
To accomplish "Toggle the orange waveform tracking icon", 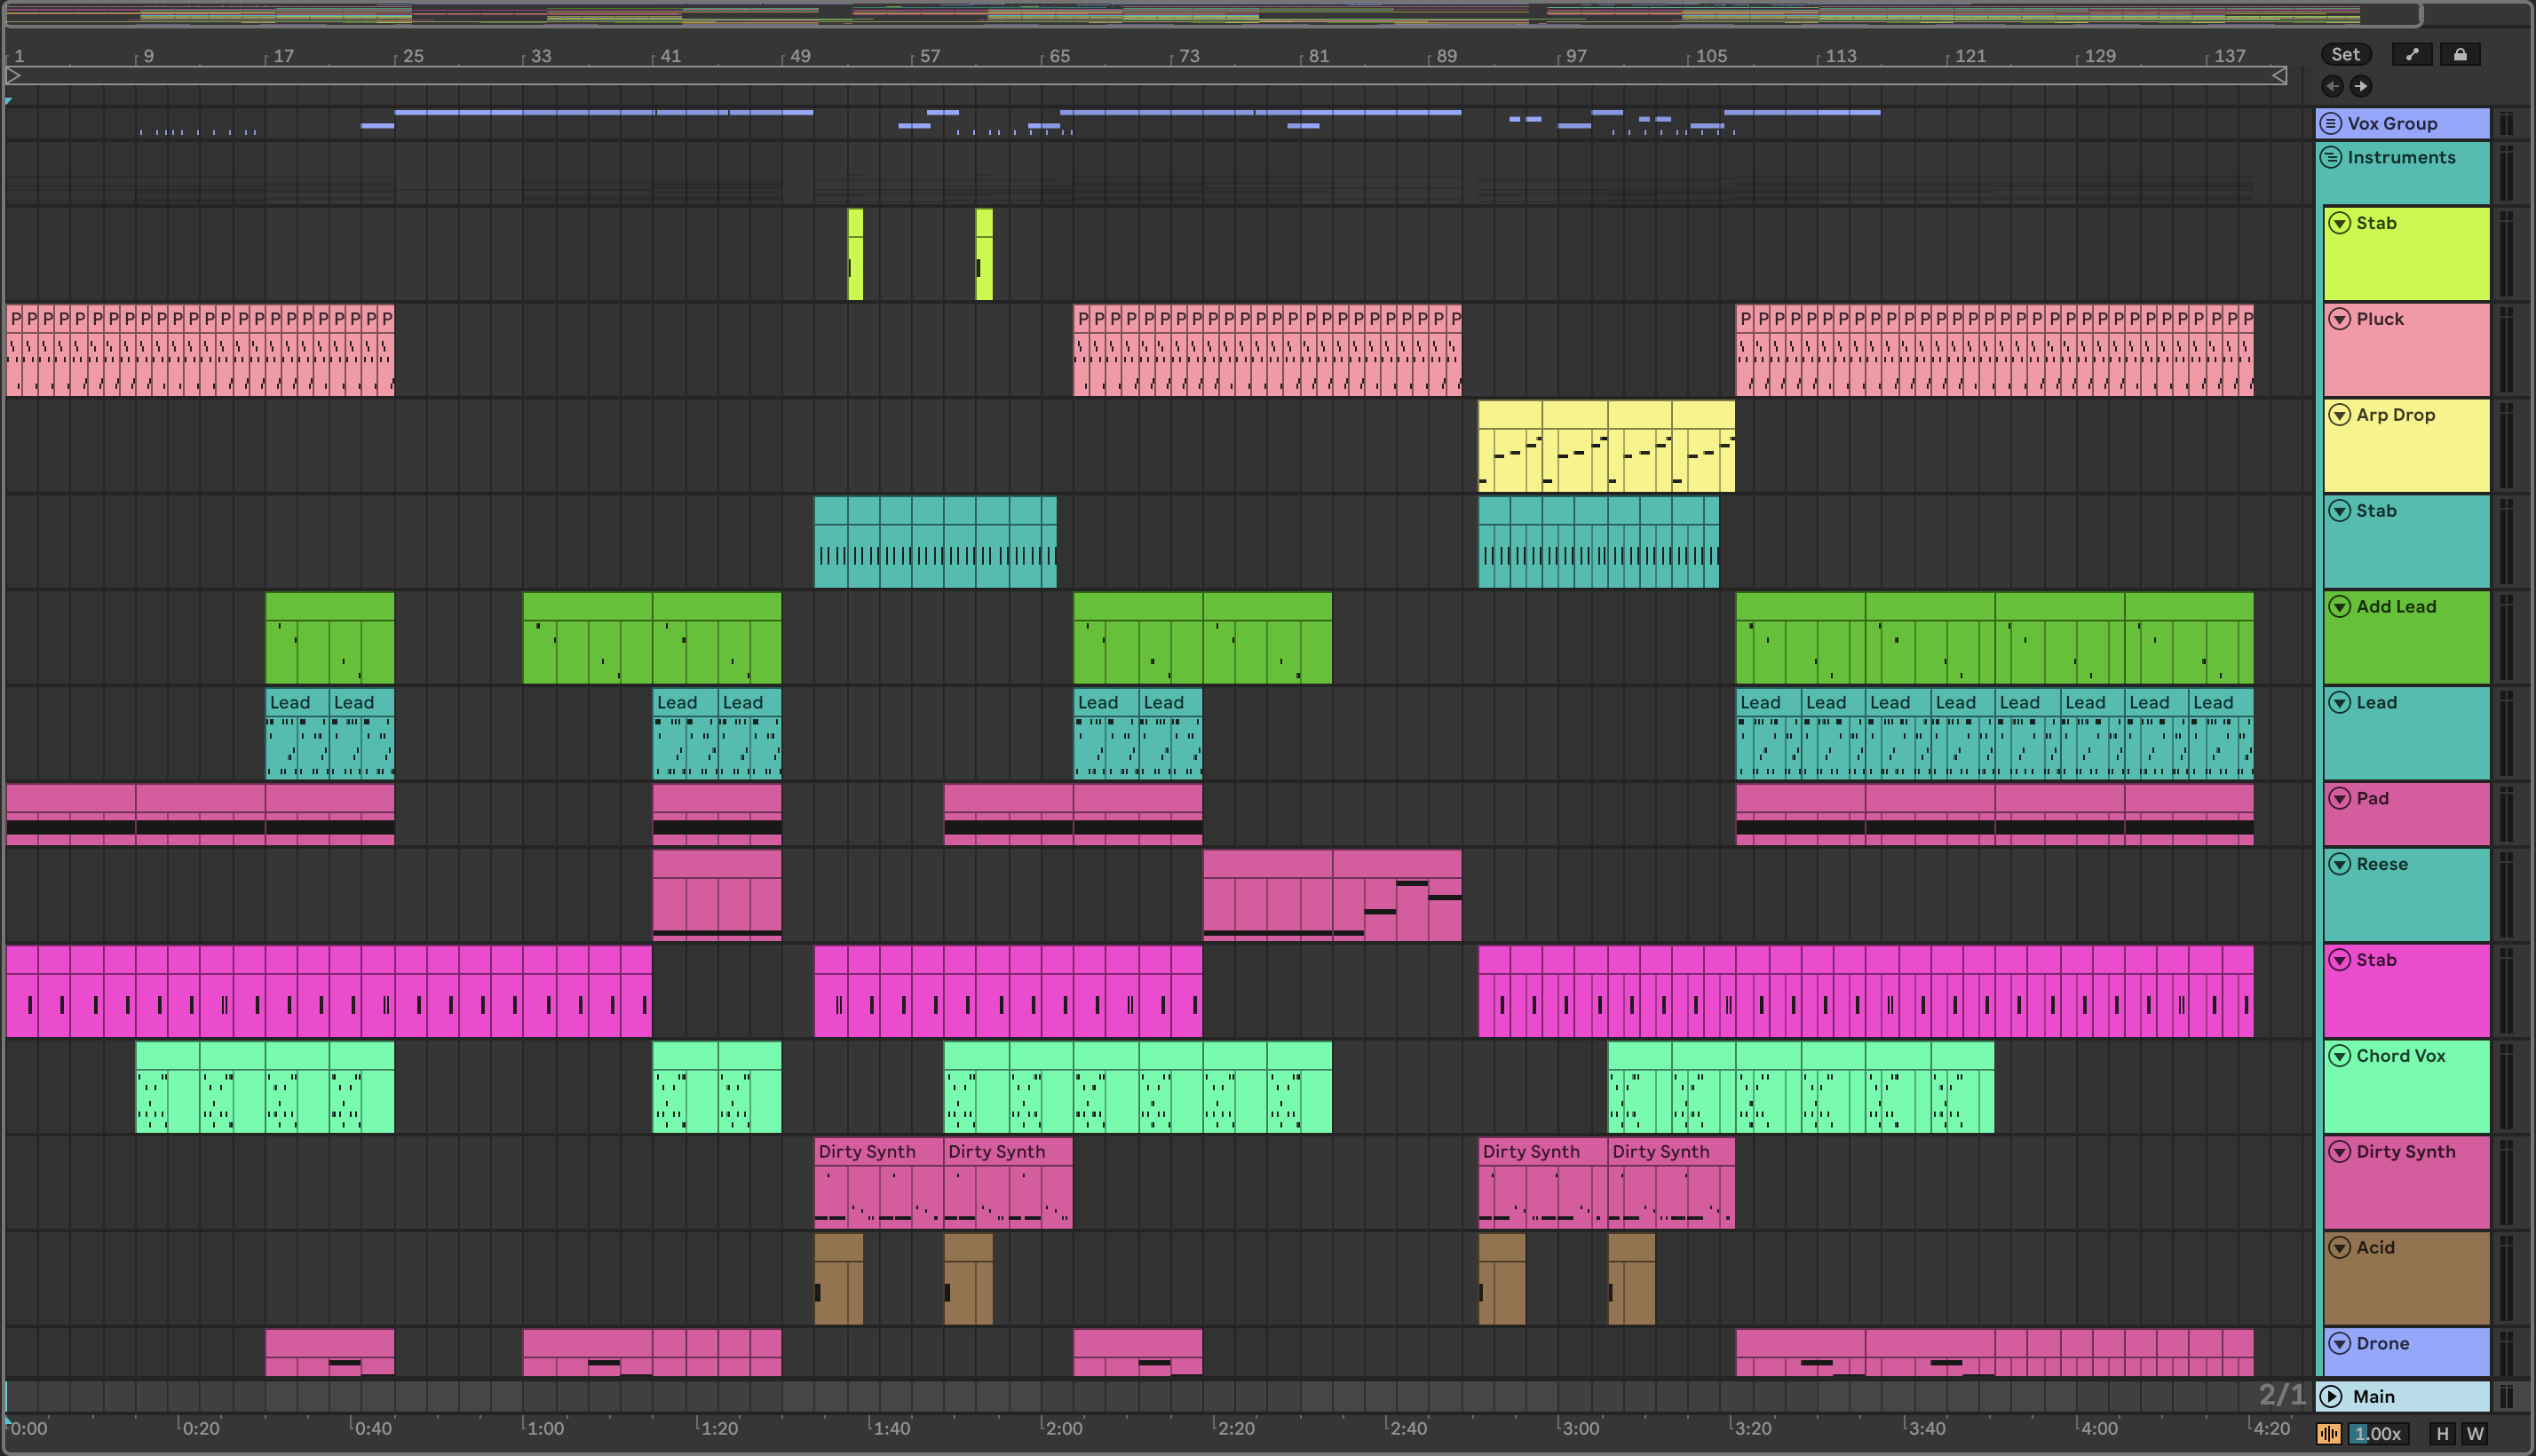I will coord(2328,1433).
